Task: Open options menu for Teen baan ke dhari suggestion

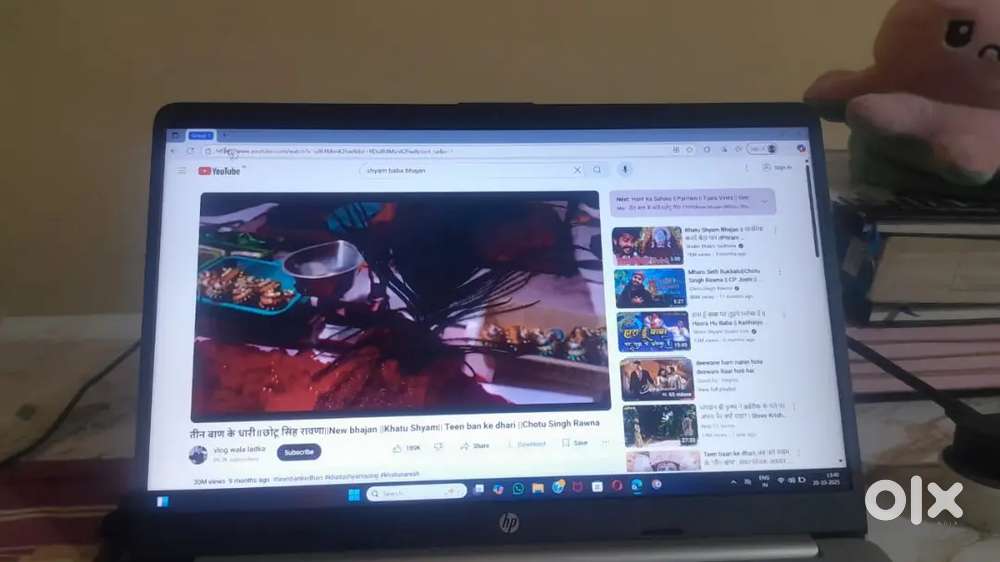Action: click(798, 453)
